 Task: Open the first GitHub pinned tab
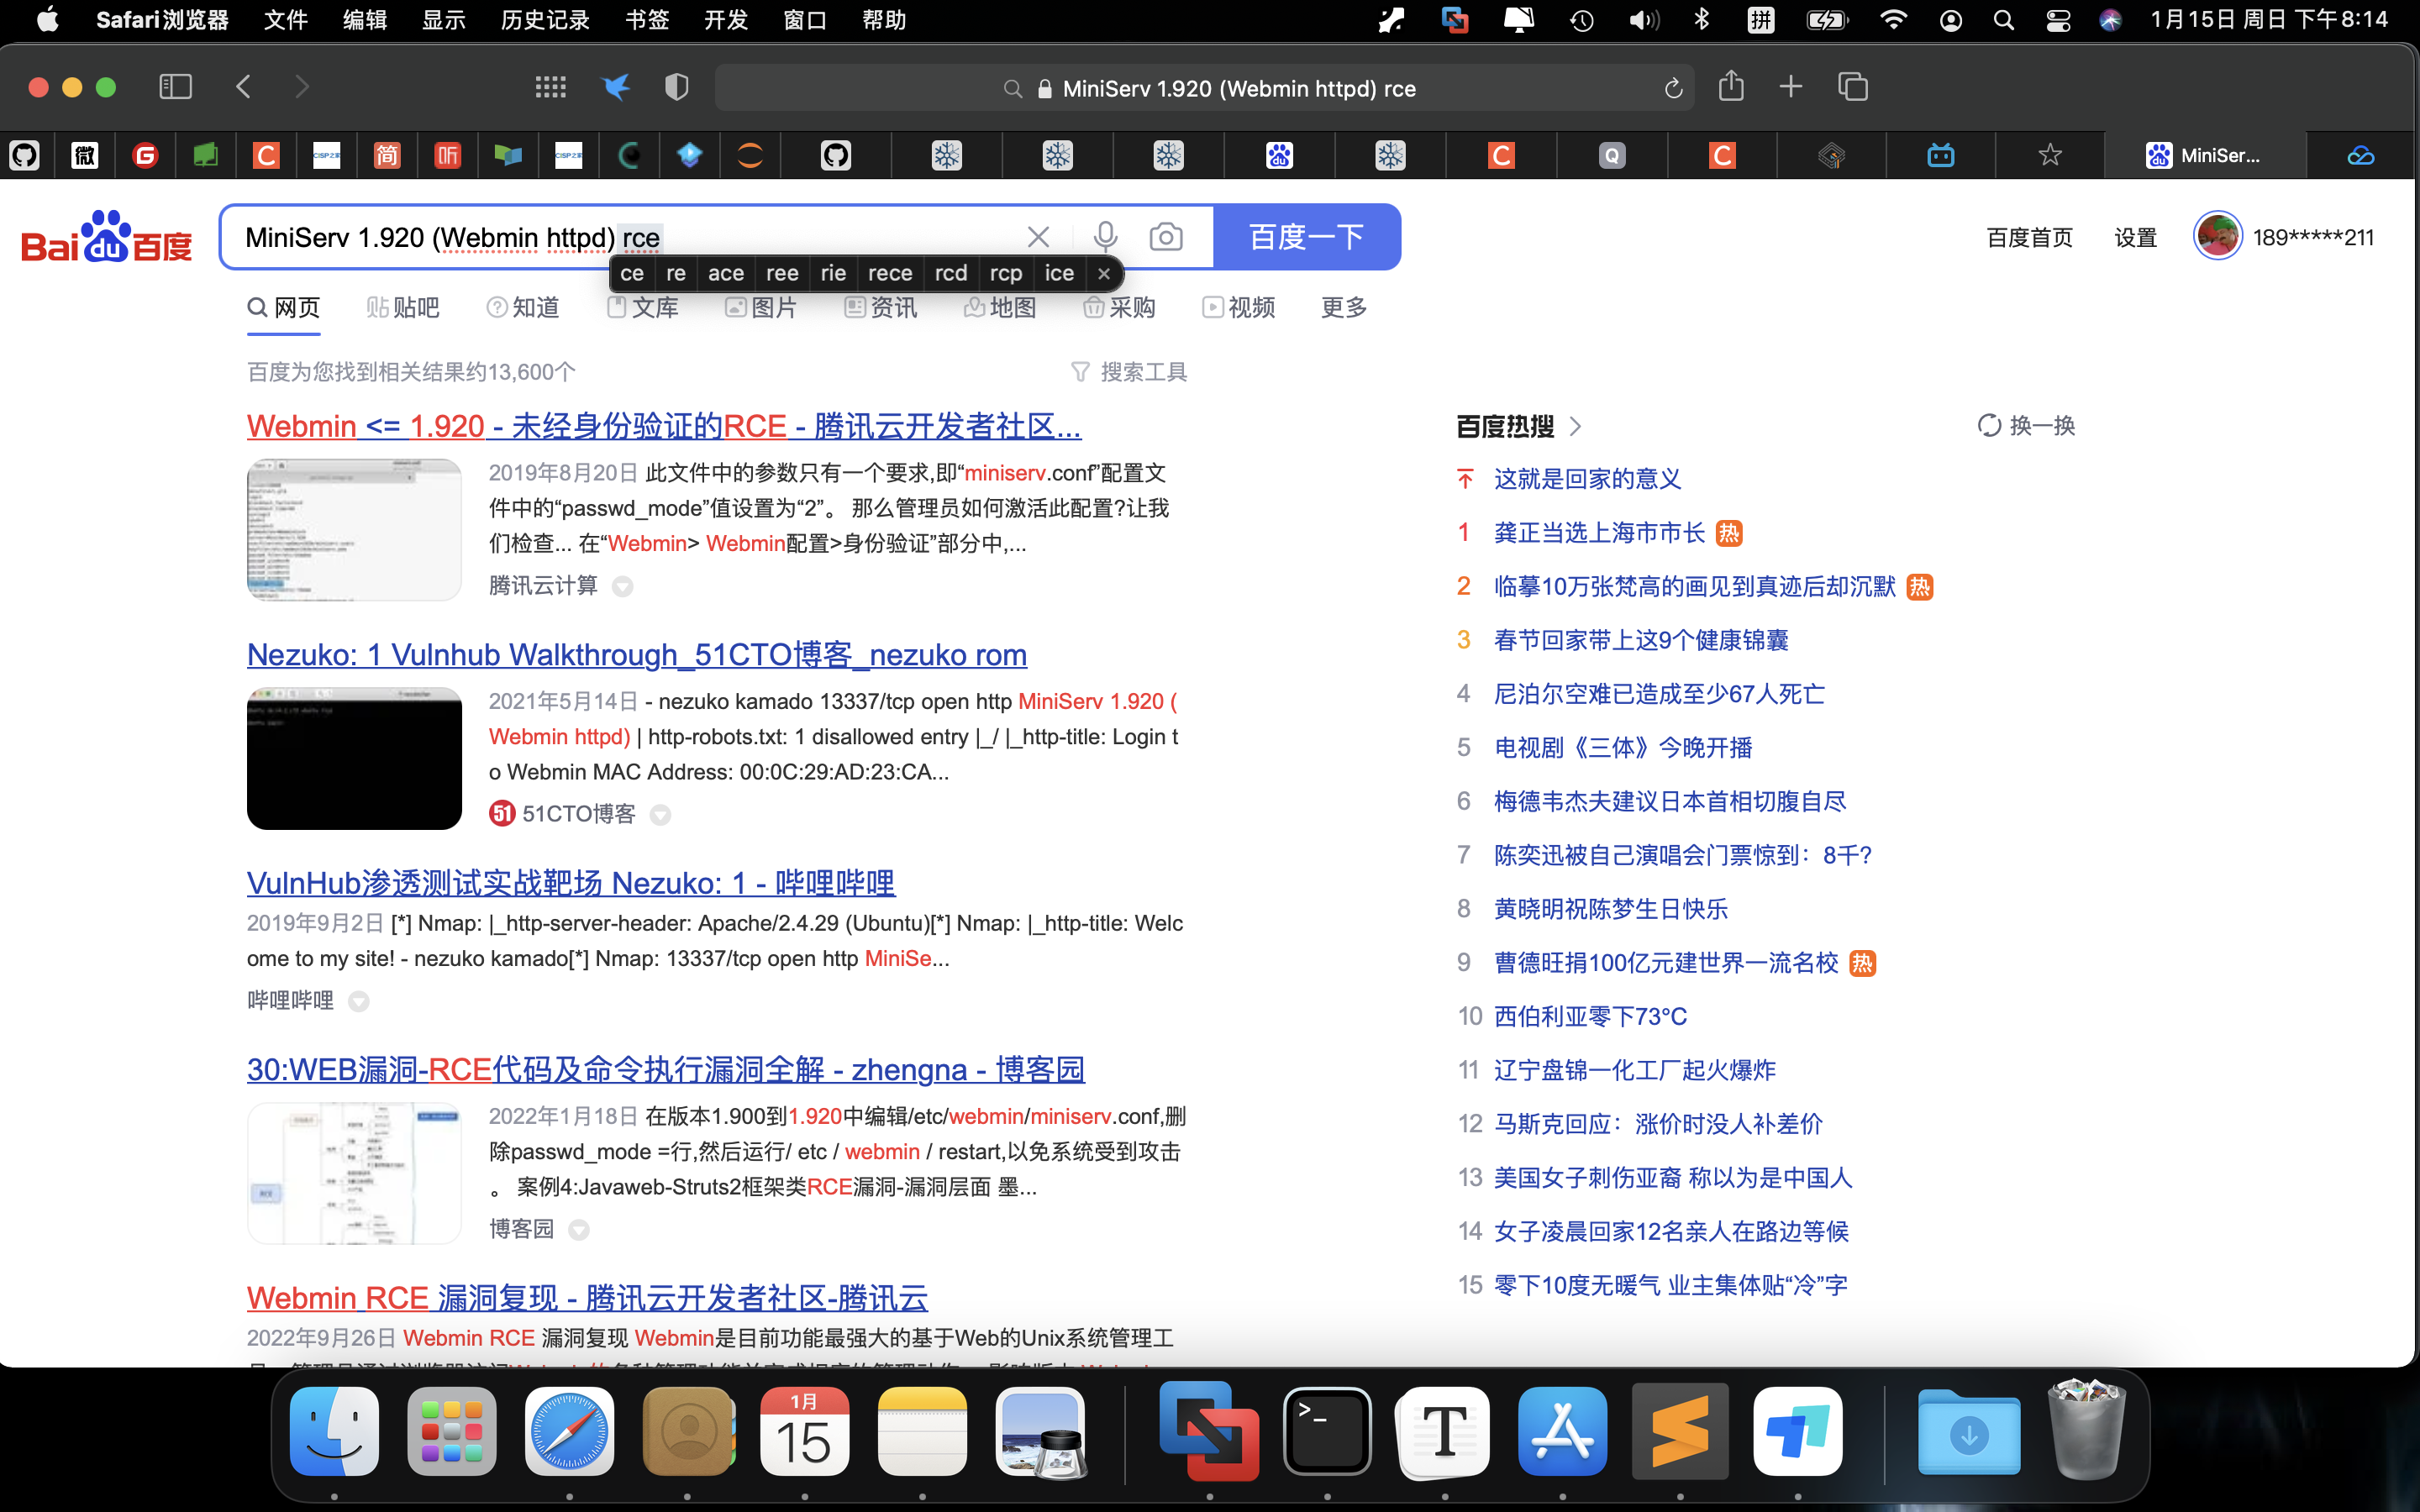click(x=24, y=155)
